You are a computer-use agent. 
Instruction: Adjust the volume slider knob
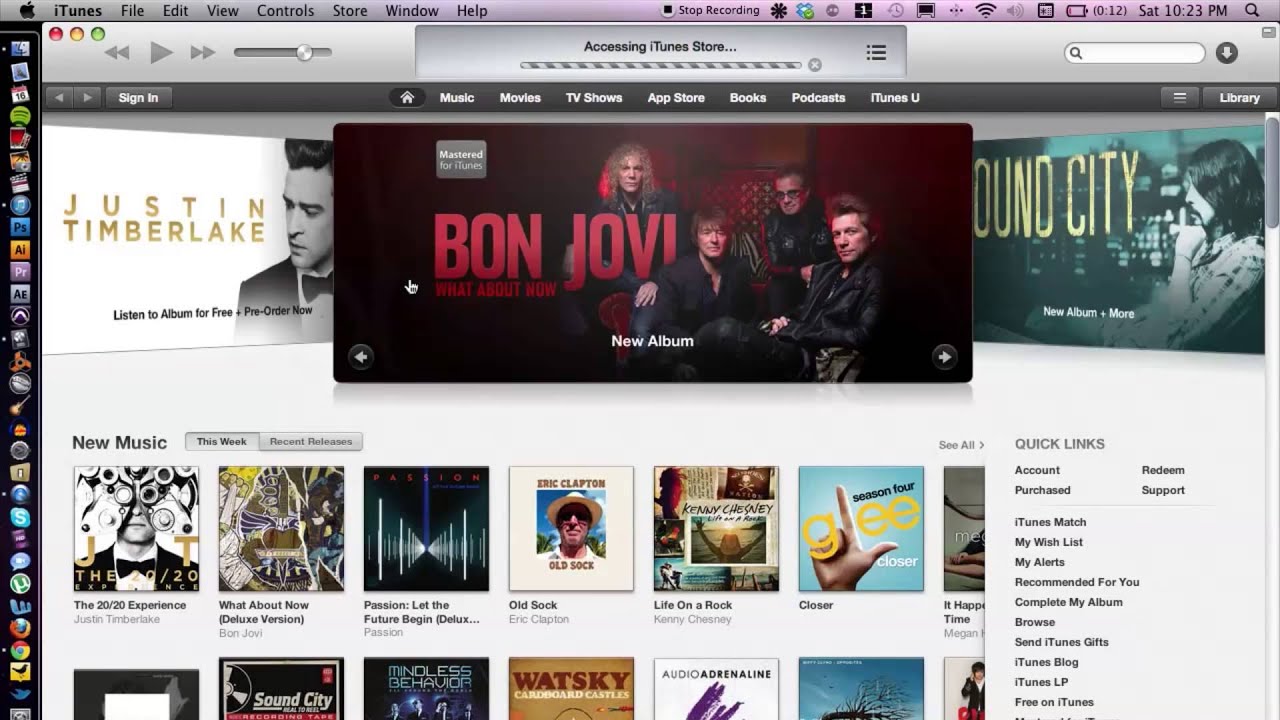[304, 53]
